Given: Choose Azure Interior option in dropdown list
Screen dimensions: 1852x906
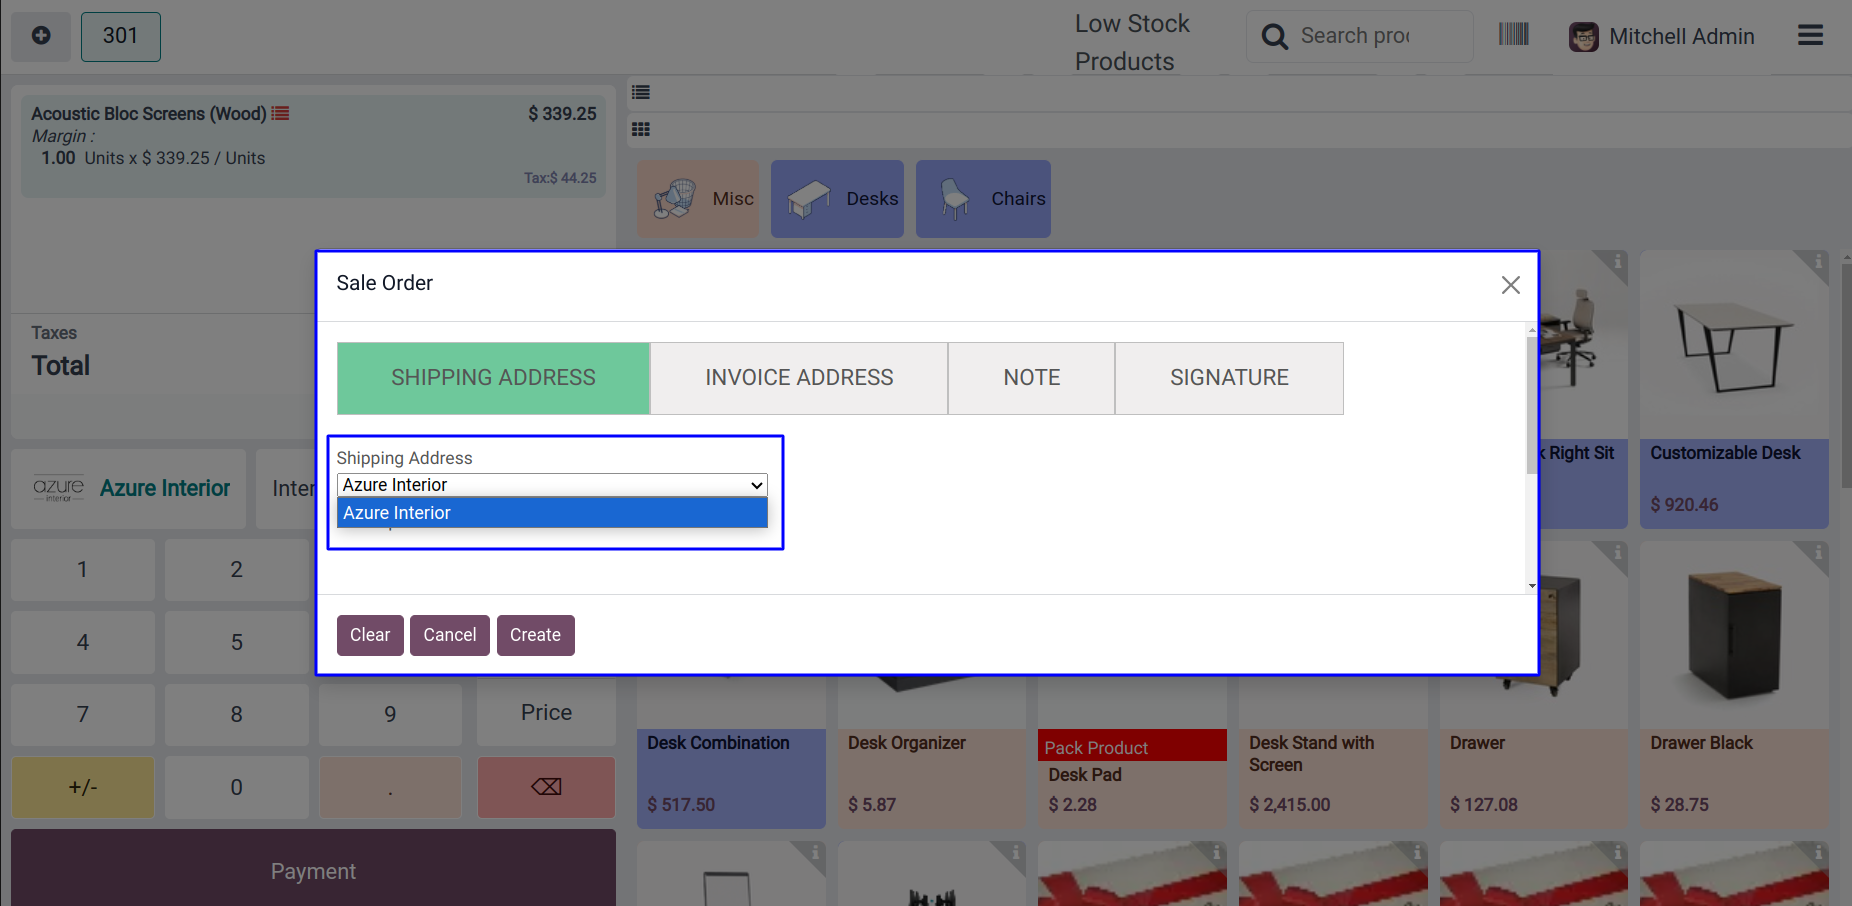Looking at the screenshot, I should (552, 513).
